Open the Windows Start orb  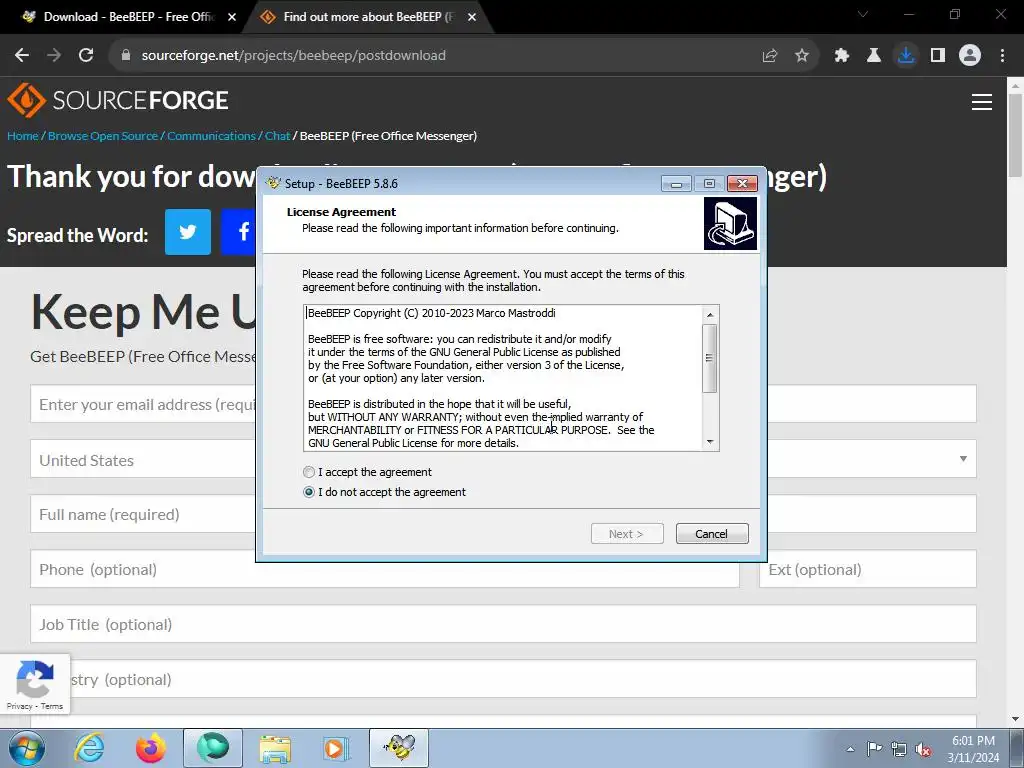(x=27, y=748)
